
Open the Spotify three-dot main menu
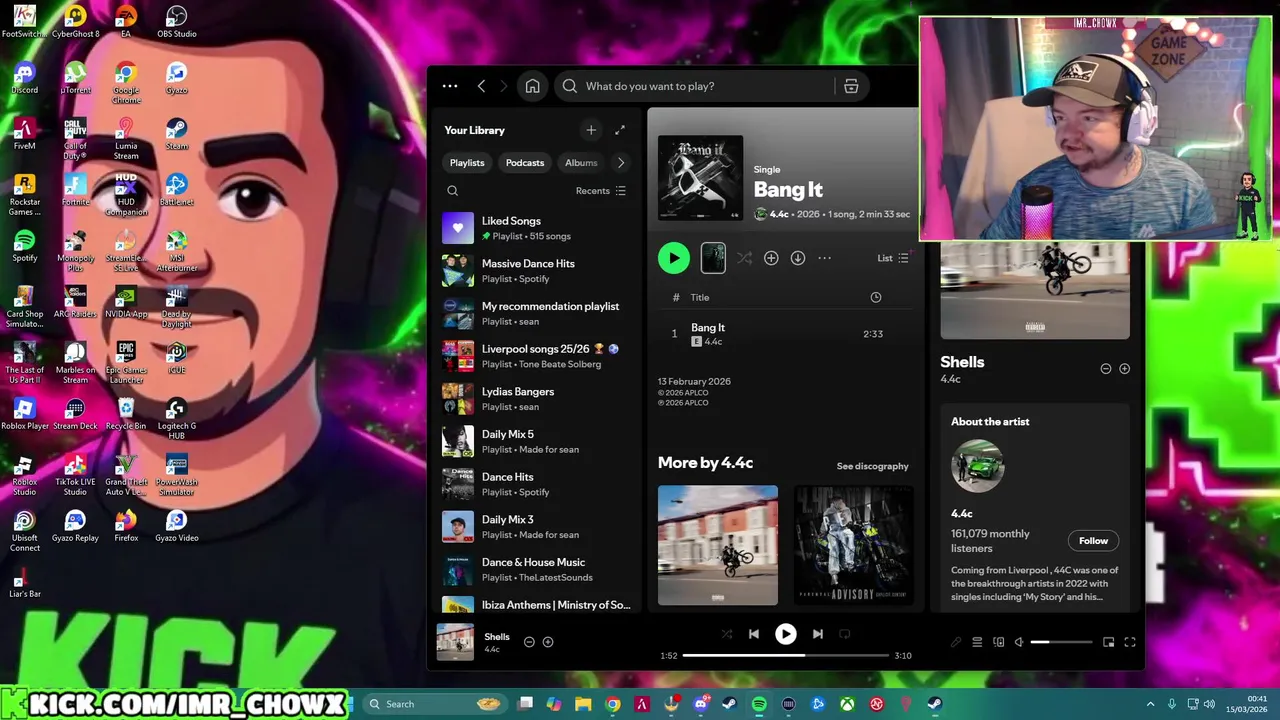450,86
